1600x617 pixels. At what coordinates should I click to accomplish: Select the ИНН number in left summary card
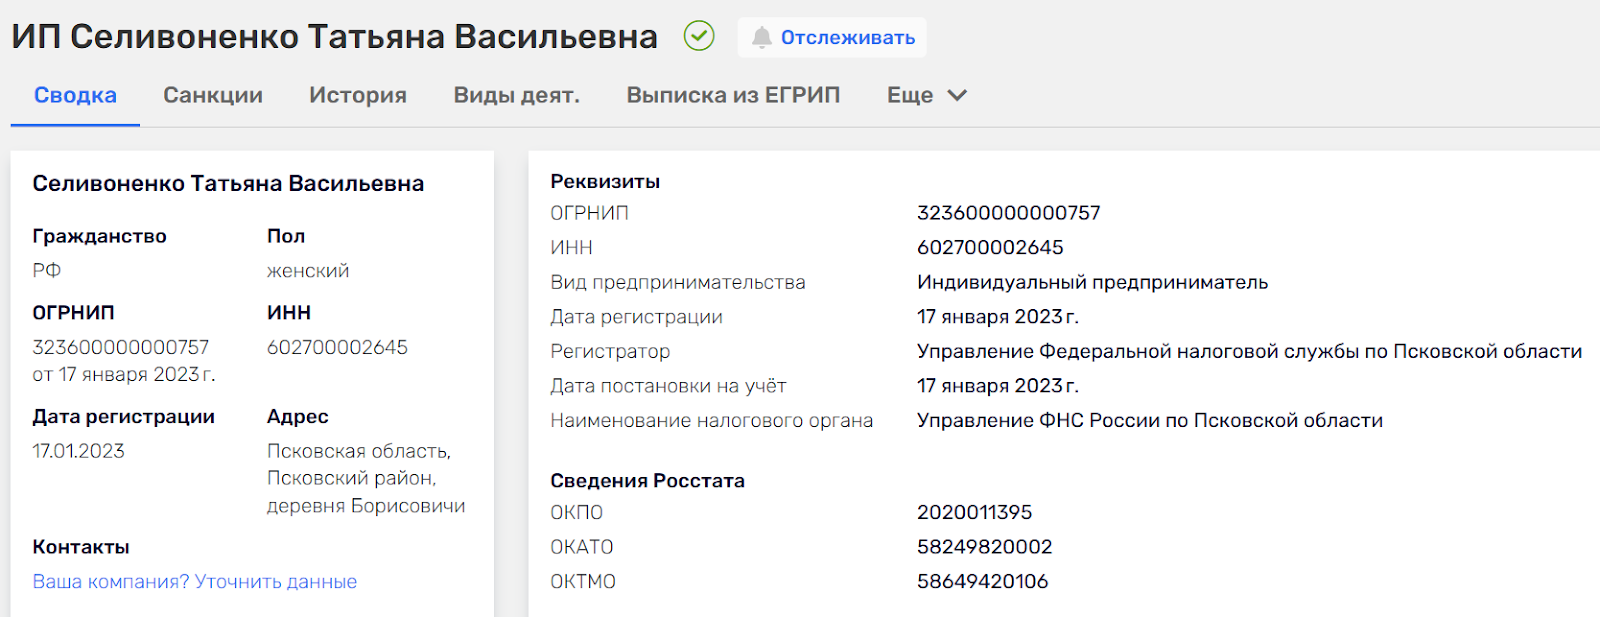click(337, 348)
